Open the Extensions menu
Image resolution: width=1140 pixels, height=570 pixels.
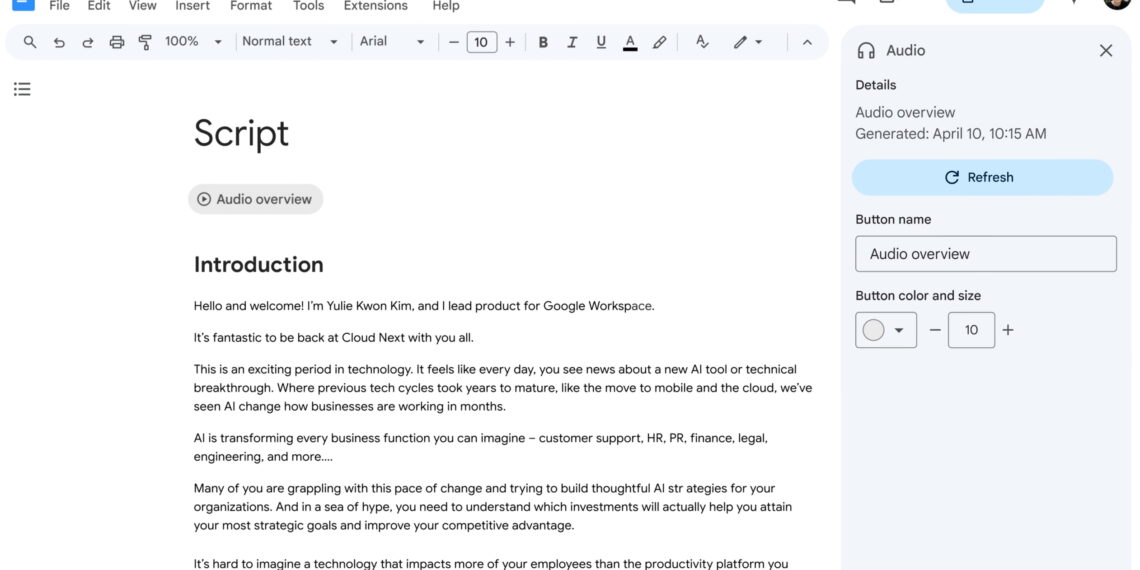[x=373, y=6]
